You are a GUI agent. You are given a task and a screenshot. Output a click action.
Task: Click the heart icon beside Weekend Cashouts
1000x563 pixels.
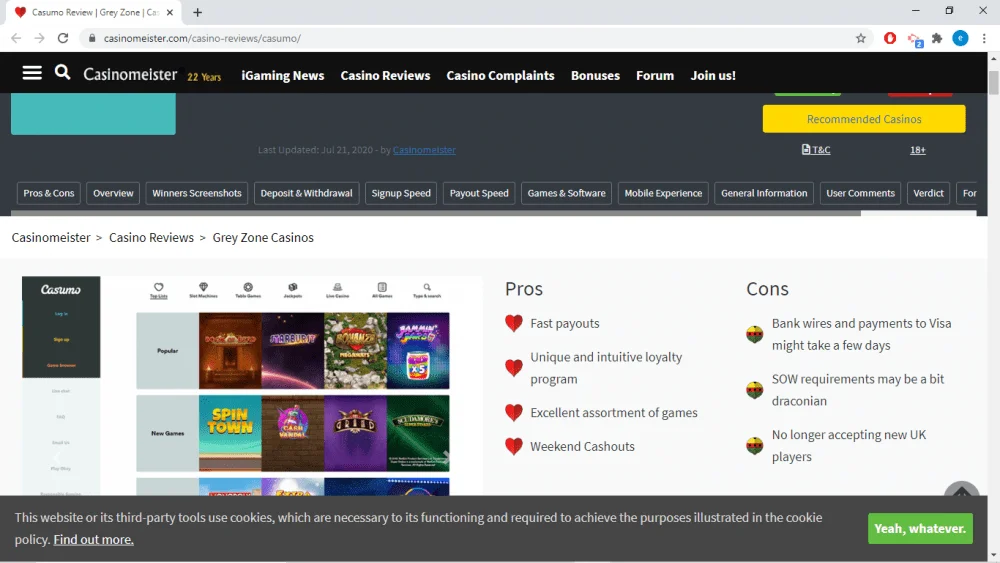[x=513, y=446]
